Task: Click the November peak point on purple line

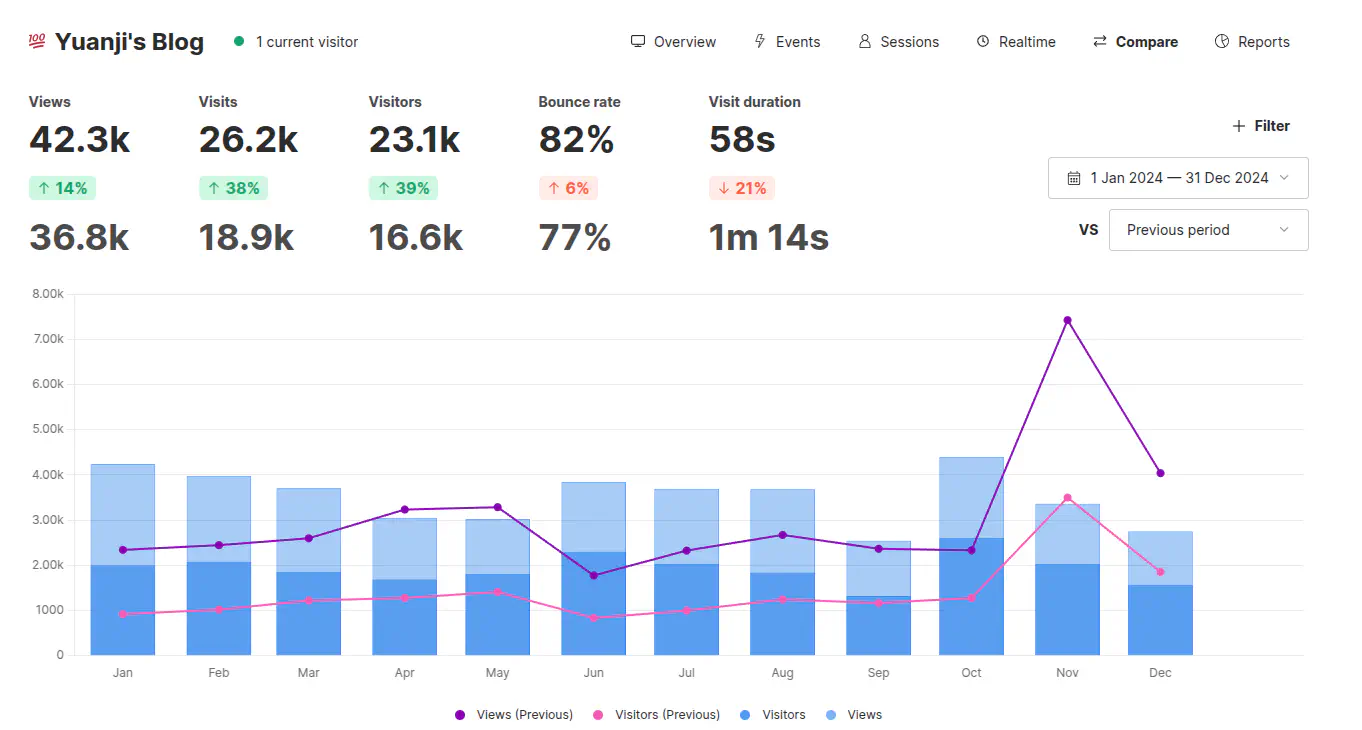Action: click(1067, 320)
